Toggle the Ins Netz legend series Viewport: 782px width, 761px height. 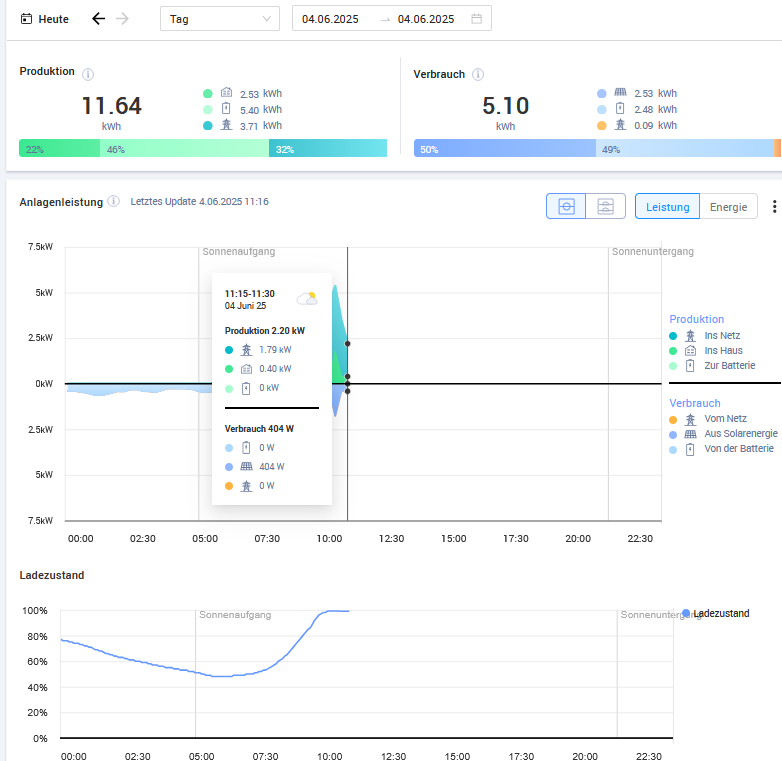pyautogui.click(x=721, y=336)
